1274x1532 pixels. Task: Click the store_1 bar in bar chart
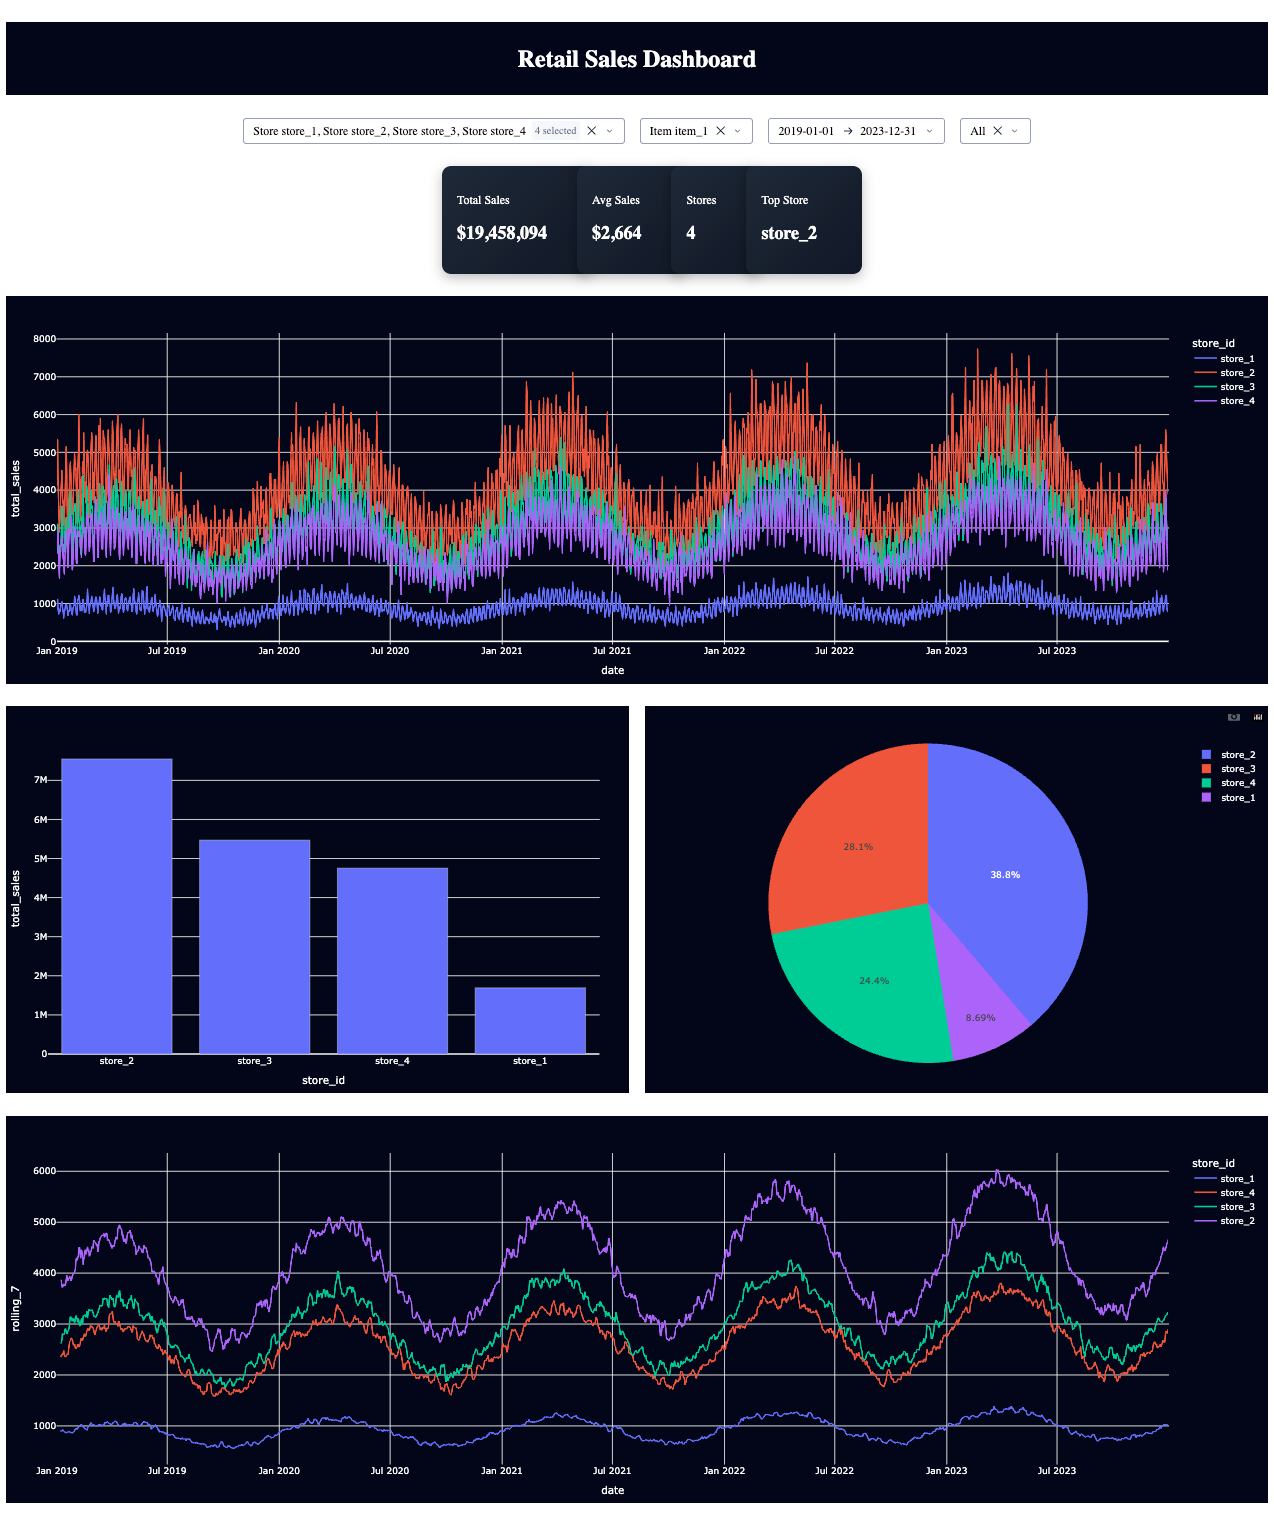530,1021
